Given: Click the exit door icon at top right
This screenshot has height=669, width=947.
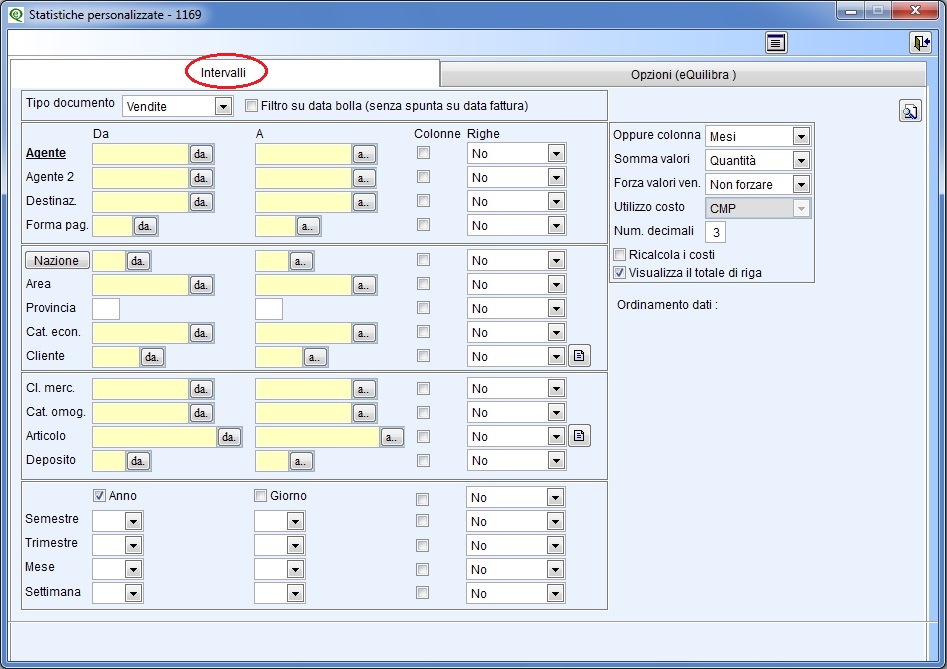Looking at the screenshot, I should (x=920, y=43).
